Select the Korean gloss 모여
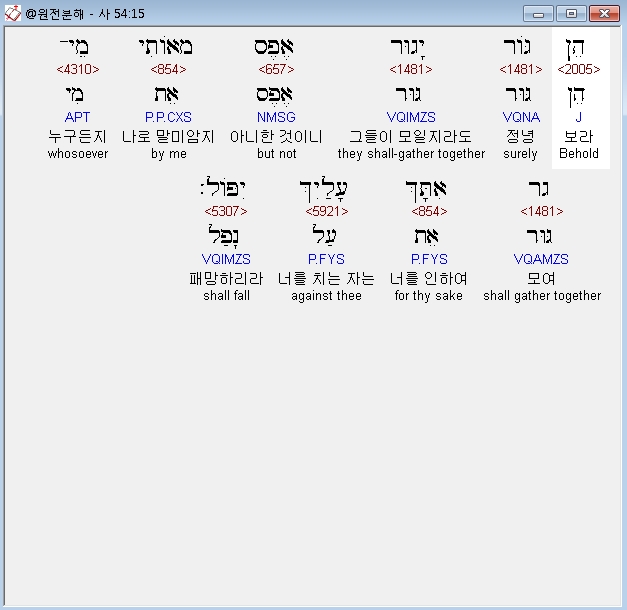Viewport: 627px width, 610px height. tap(541, 278)
